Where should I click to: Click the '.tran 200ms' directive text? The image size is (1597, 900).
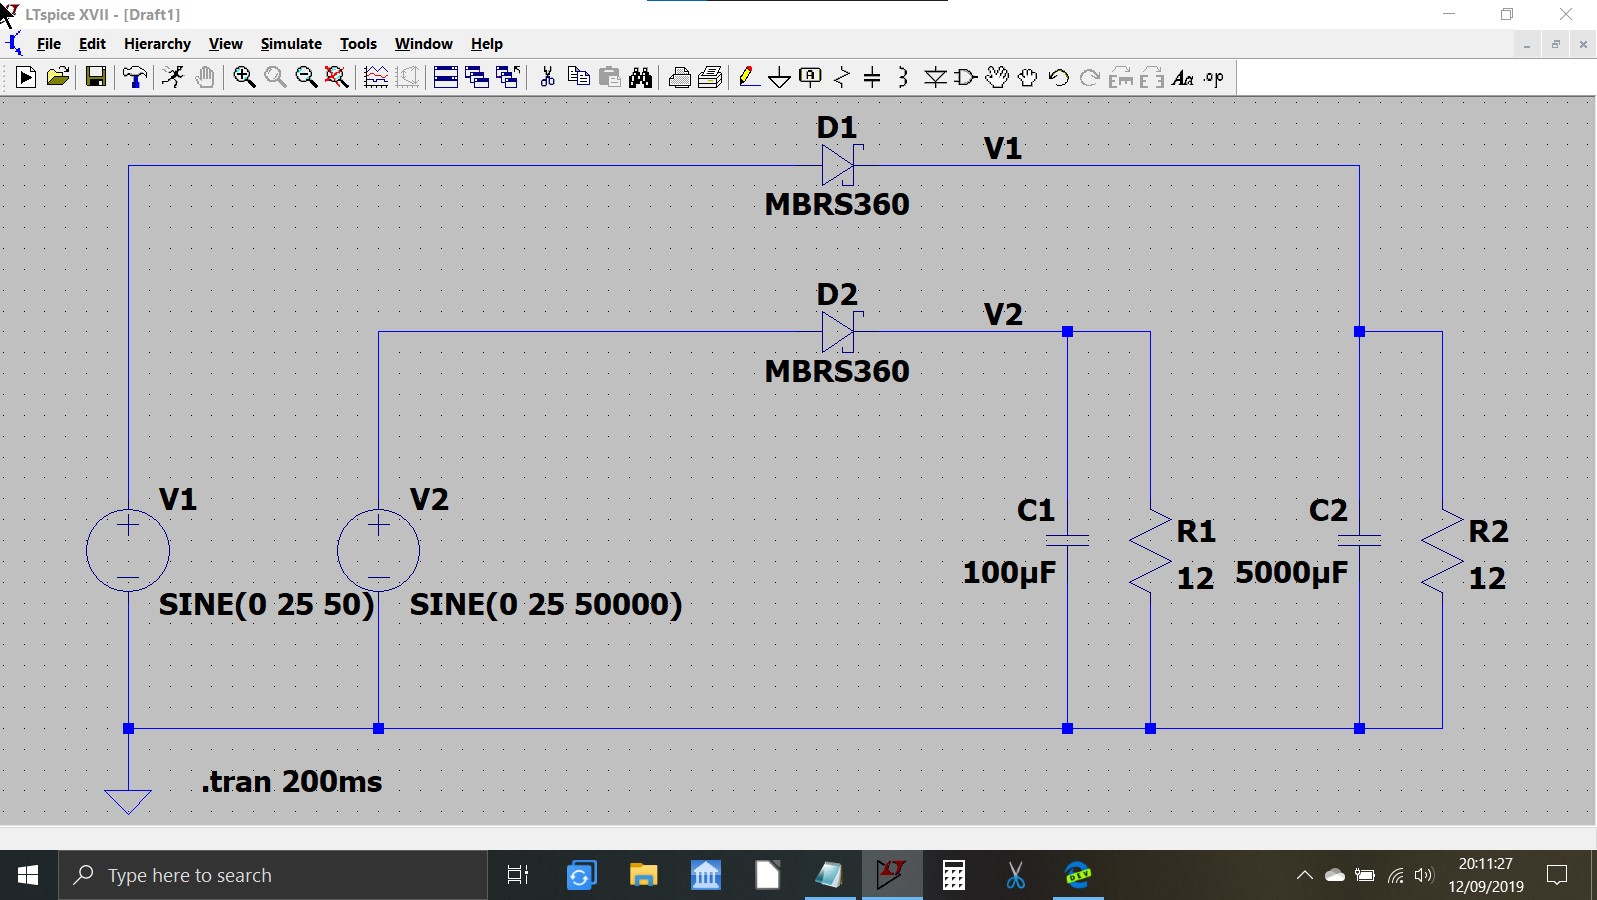coord(291,781)
